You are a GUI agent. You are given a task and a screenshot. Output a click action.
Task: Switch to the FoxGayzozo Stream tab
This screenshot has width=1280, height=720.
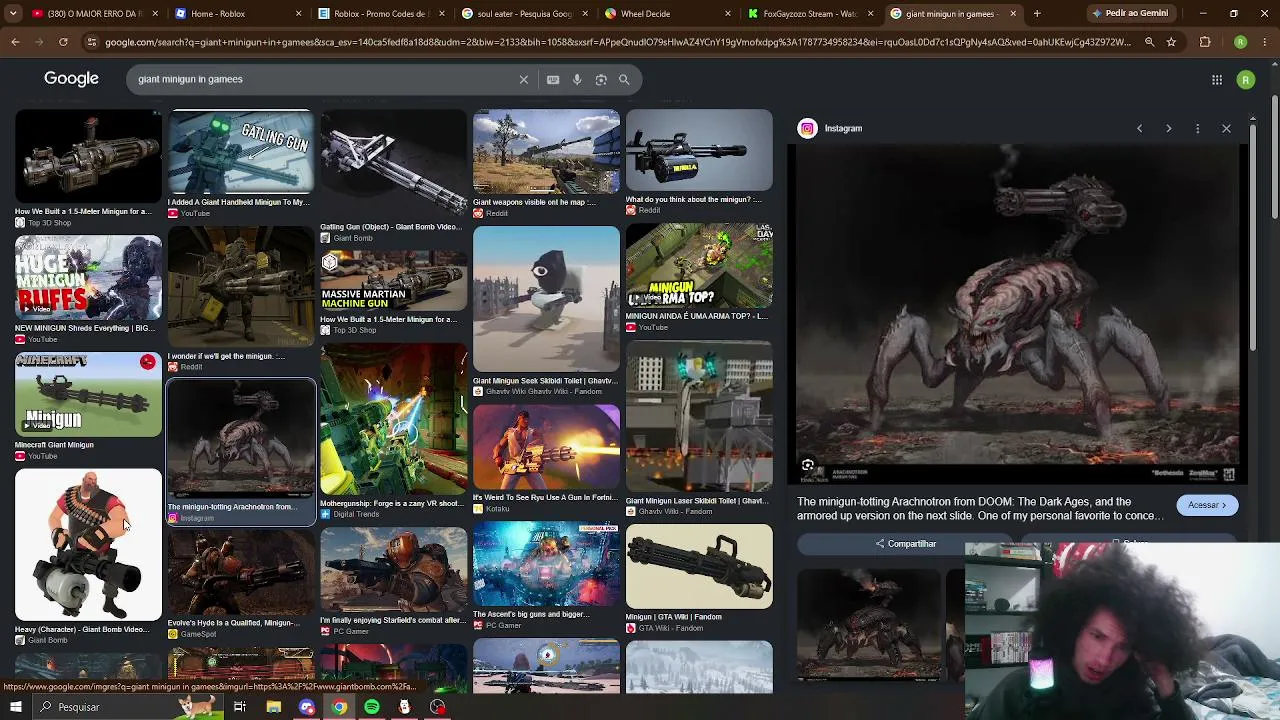click(810, 14)
